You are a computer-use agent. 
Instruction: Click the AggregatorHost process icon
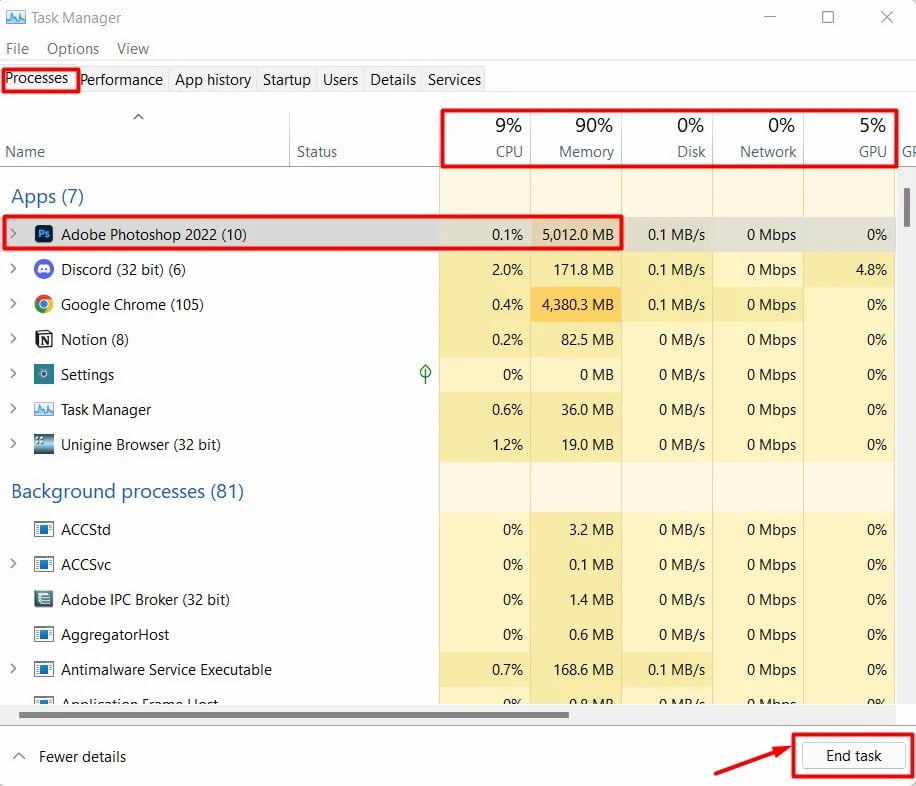coord(44,635)
